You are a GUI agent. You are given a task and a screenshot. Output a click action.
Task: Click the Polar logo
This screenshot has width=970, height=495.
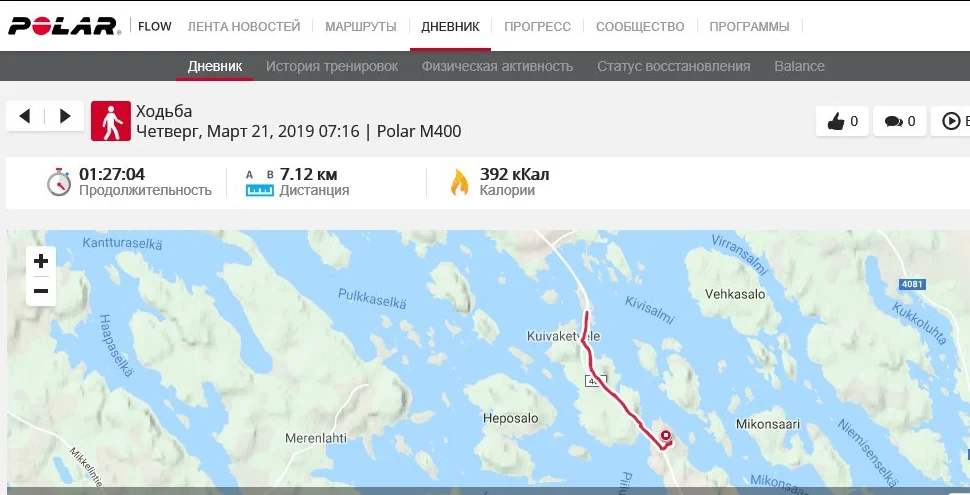pos(64,26)
